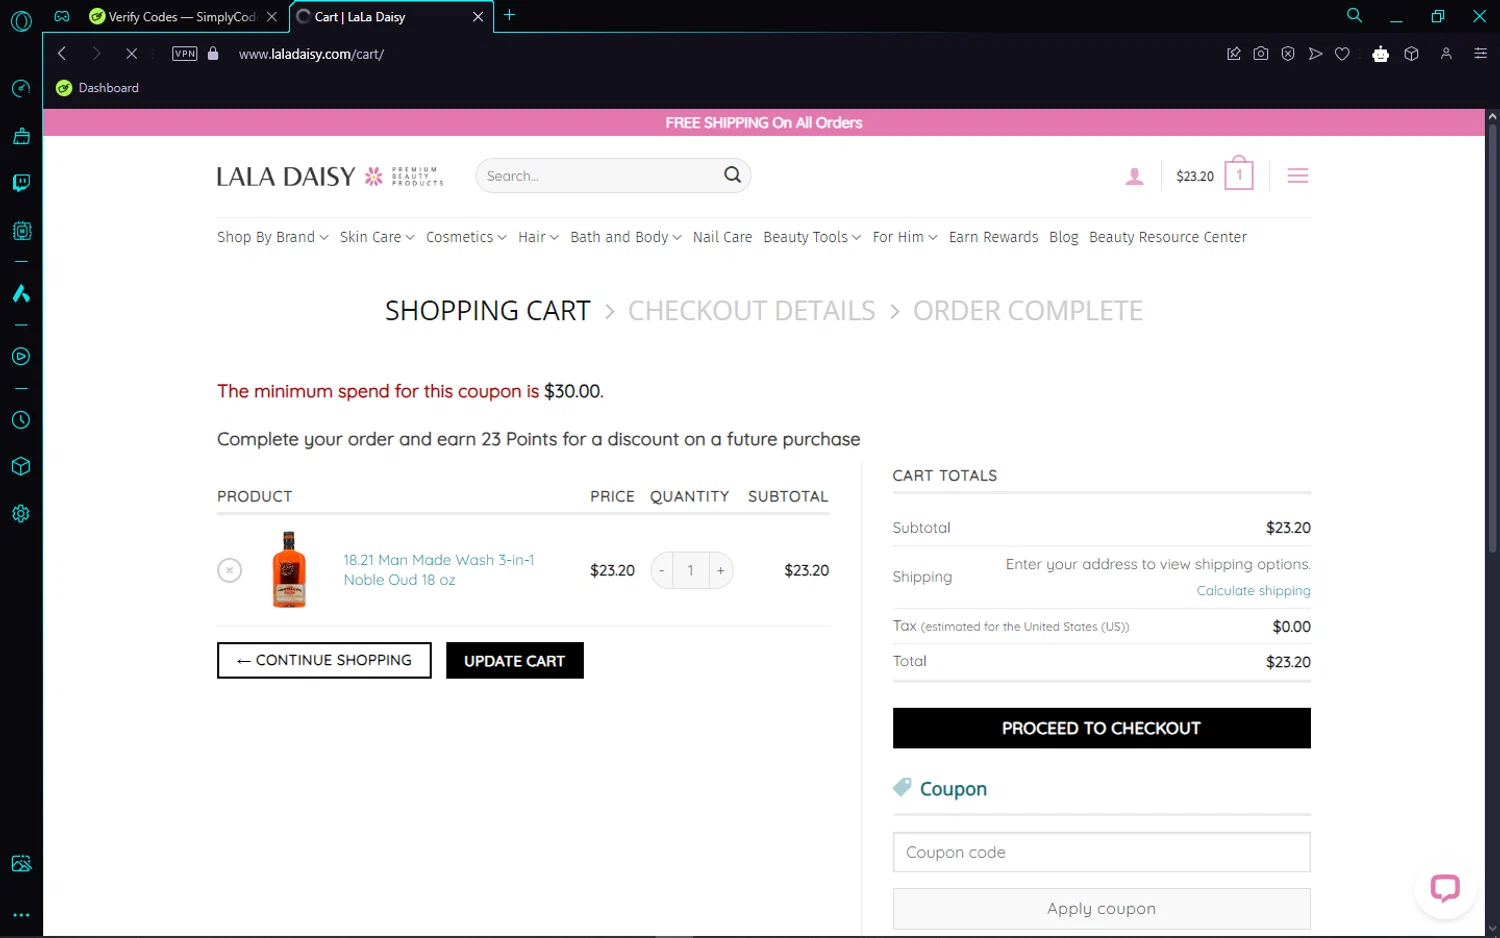Open the cart bag icon showing 1
The image size is (1500, 938).
(x=1239, y=174)
